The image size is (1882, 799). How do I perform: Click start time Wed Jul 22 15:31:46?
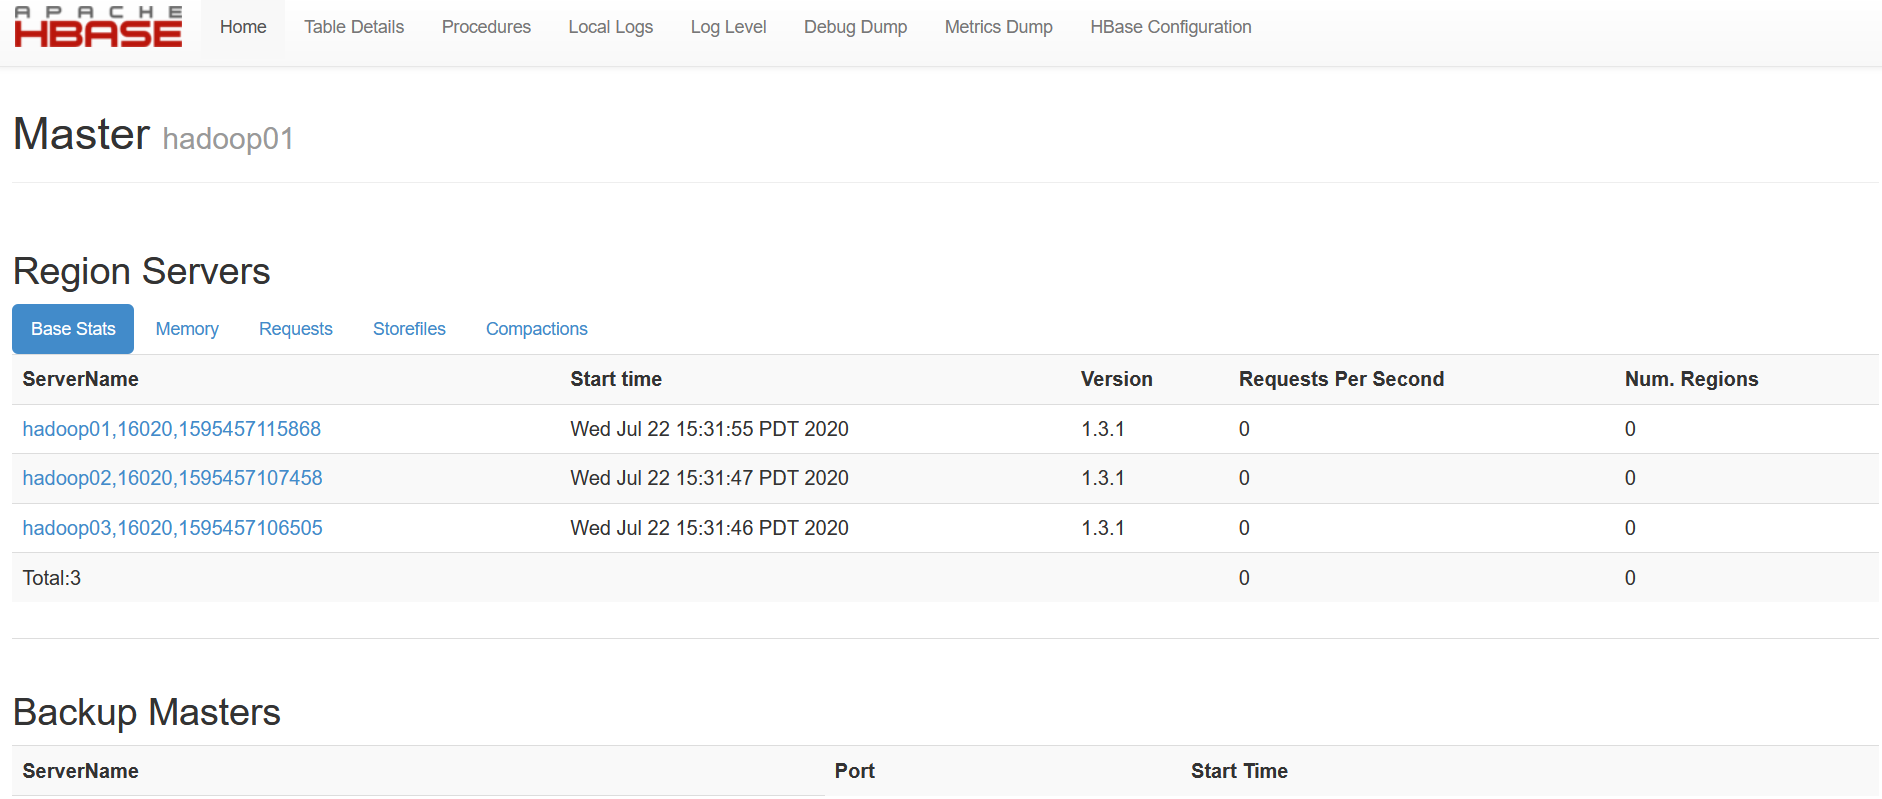tap(709, 528)
